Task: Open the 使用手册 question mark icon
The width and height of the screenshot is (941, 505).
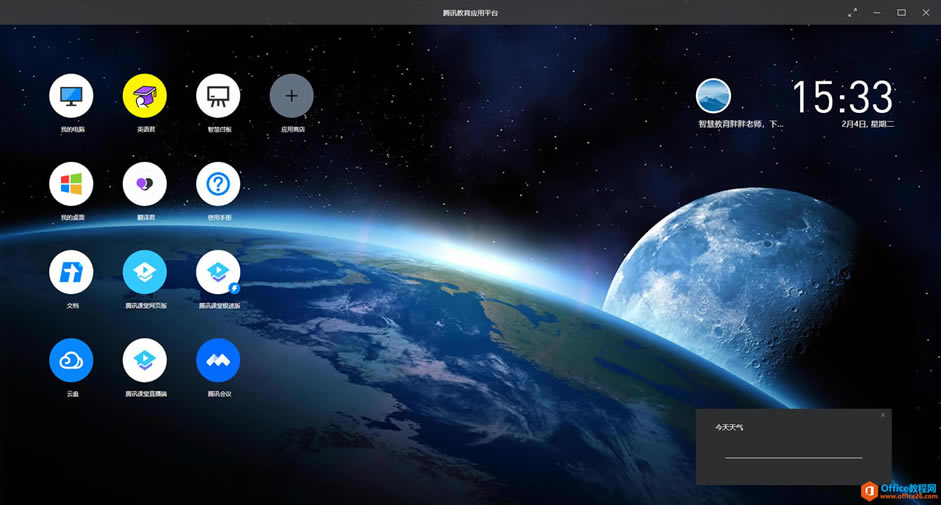Action: [218, 184]
